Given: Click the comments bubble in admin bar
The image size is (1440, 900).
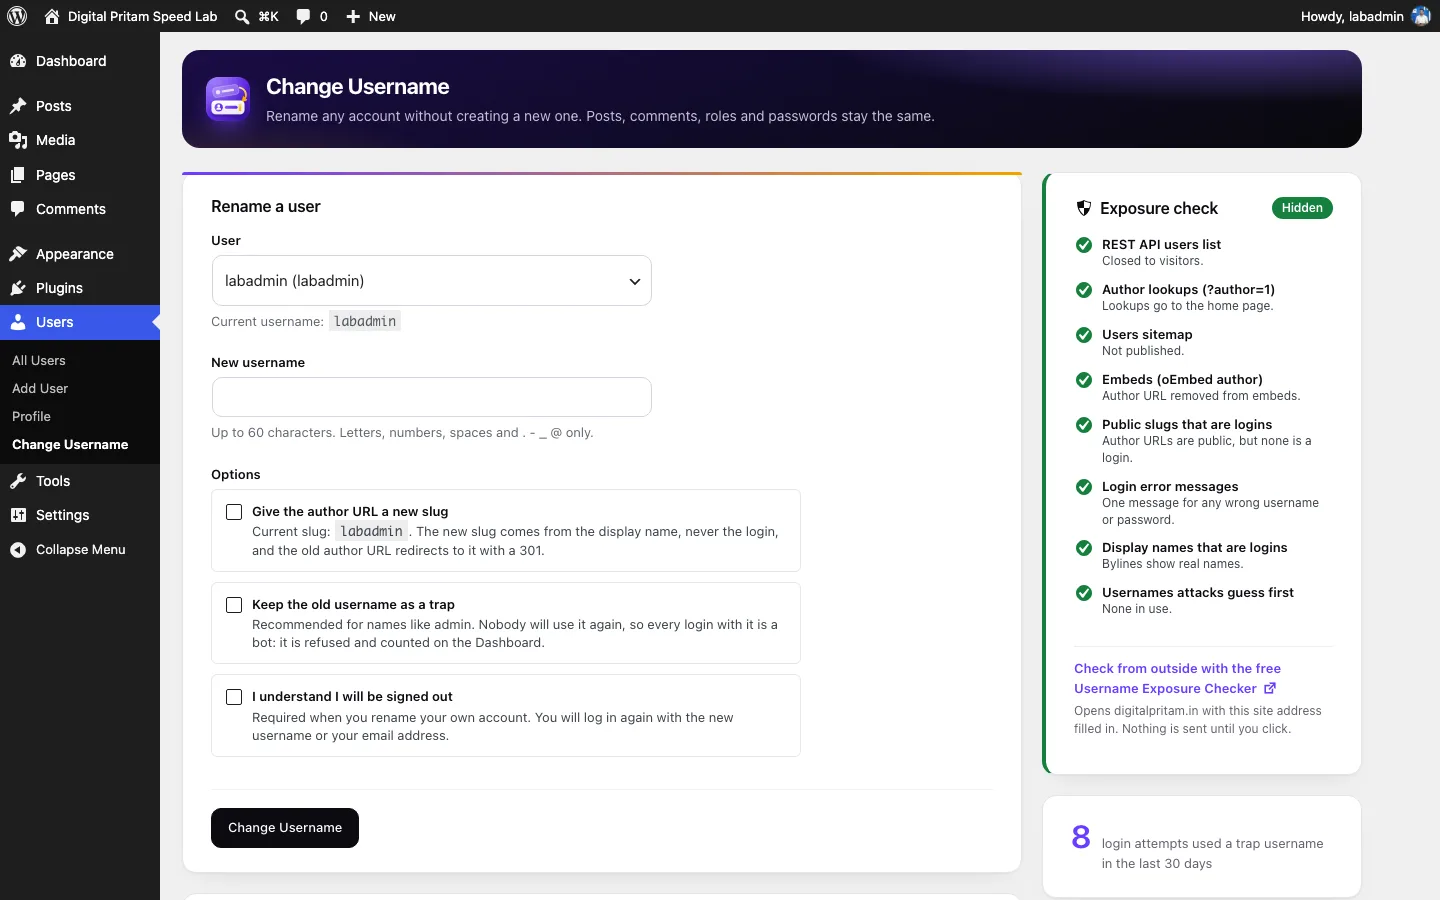Looking at the screenshot, I should [304, 16].
